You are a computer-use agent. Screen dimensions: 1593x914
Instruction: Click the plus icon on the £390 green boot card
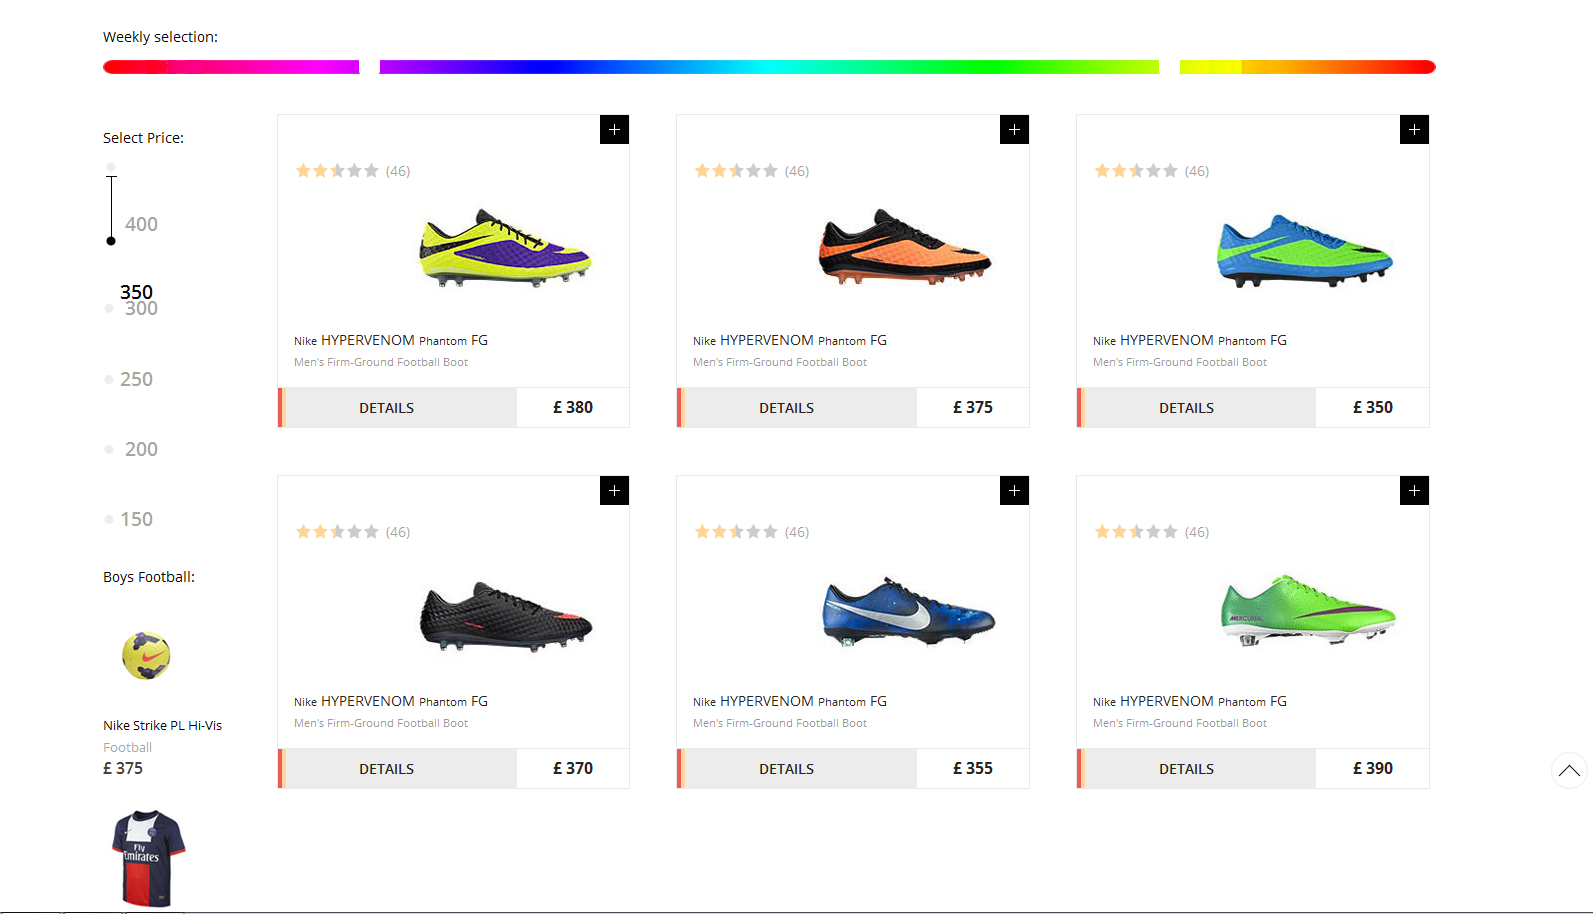point(1414,490)
